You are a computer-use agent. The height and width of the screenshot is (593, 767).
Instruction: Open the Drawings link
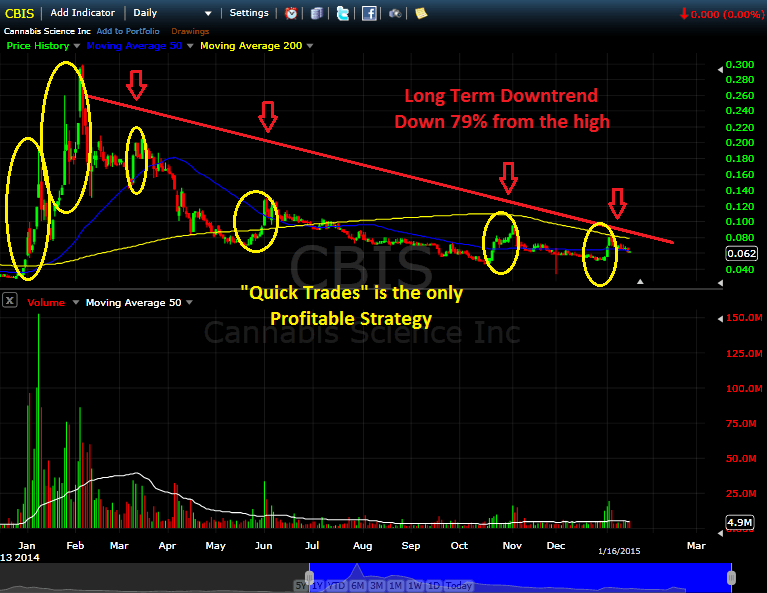pos(190,31)
